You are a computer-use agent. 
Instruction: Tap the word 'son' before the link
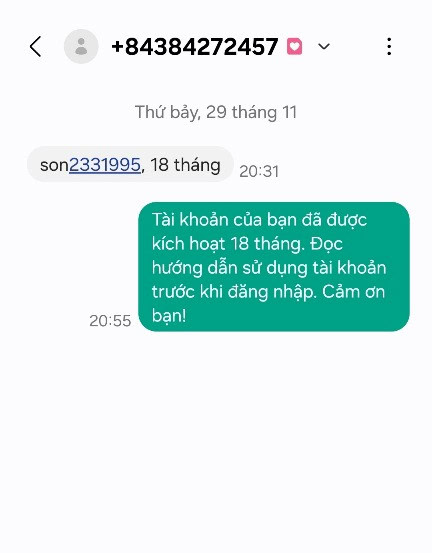pos(54,165)
